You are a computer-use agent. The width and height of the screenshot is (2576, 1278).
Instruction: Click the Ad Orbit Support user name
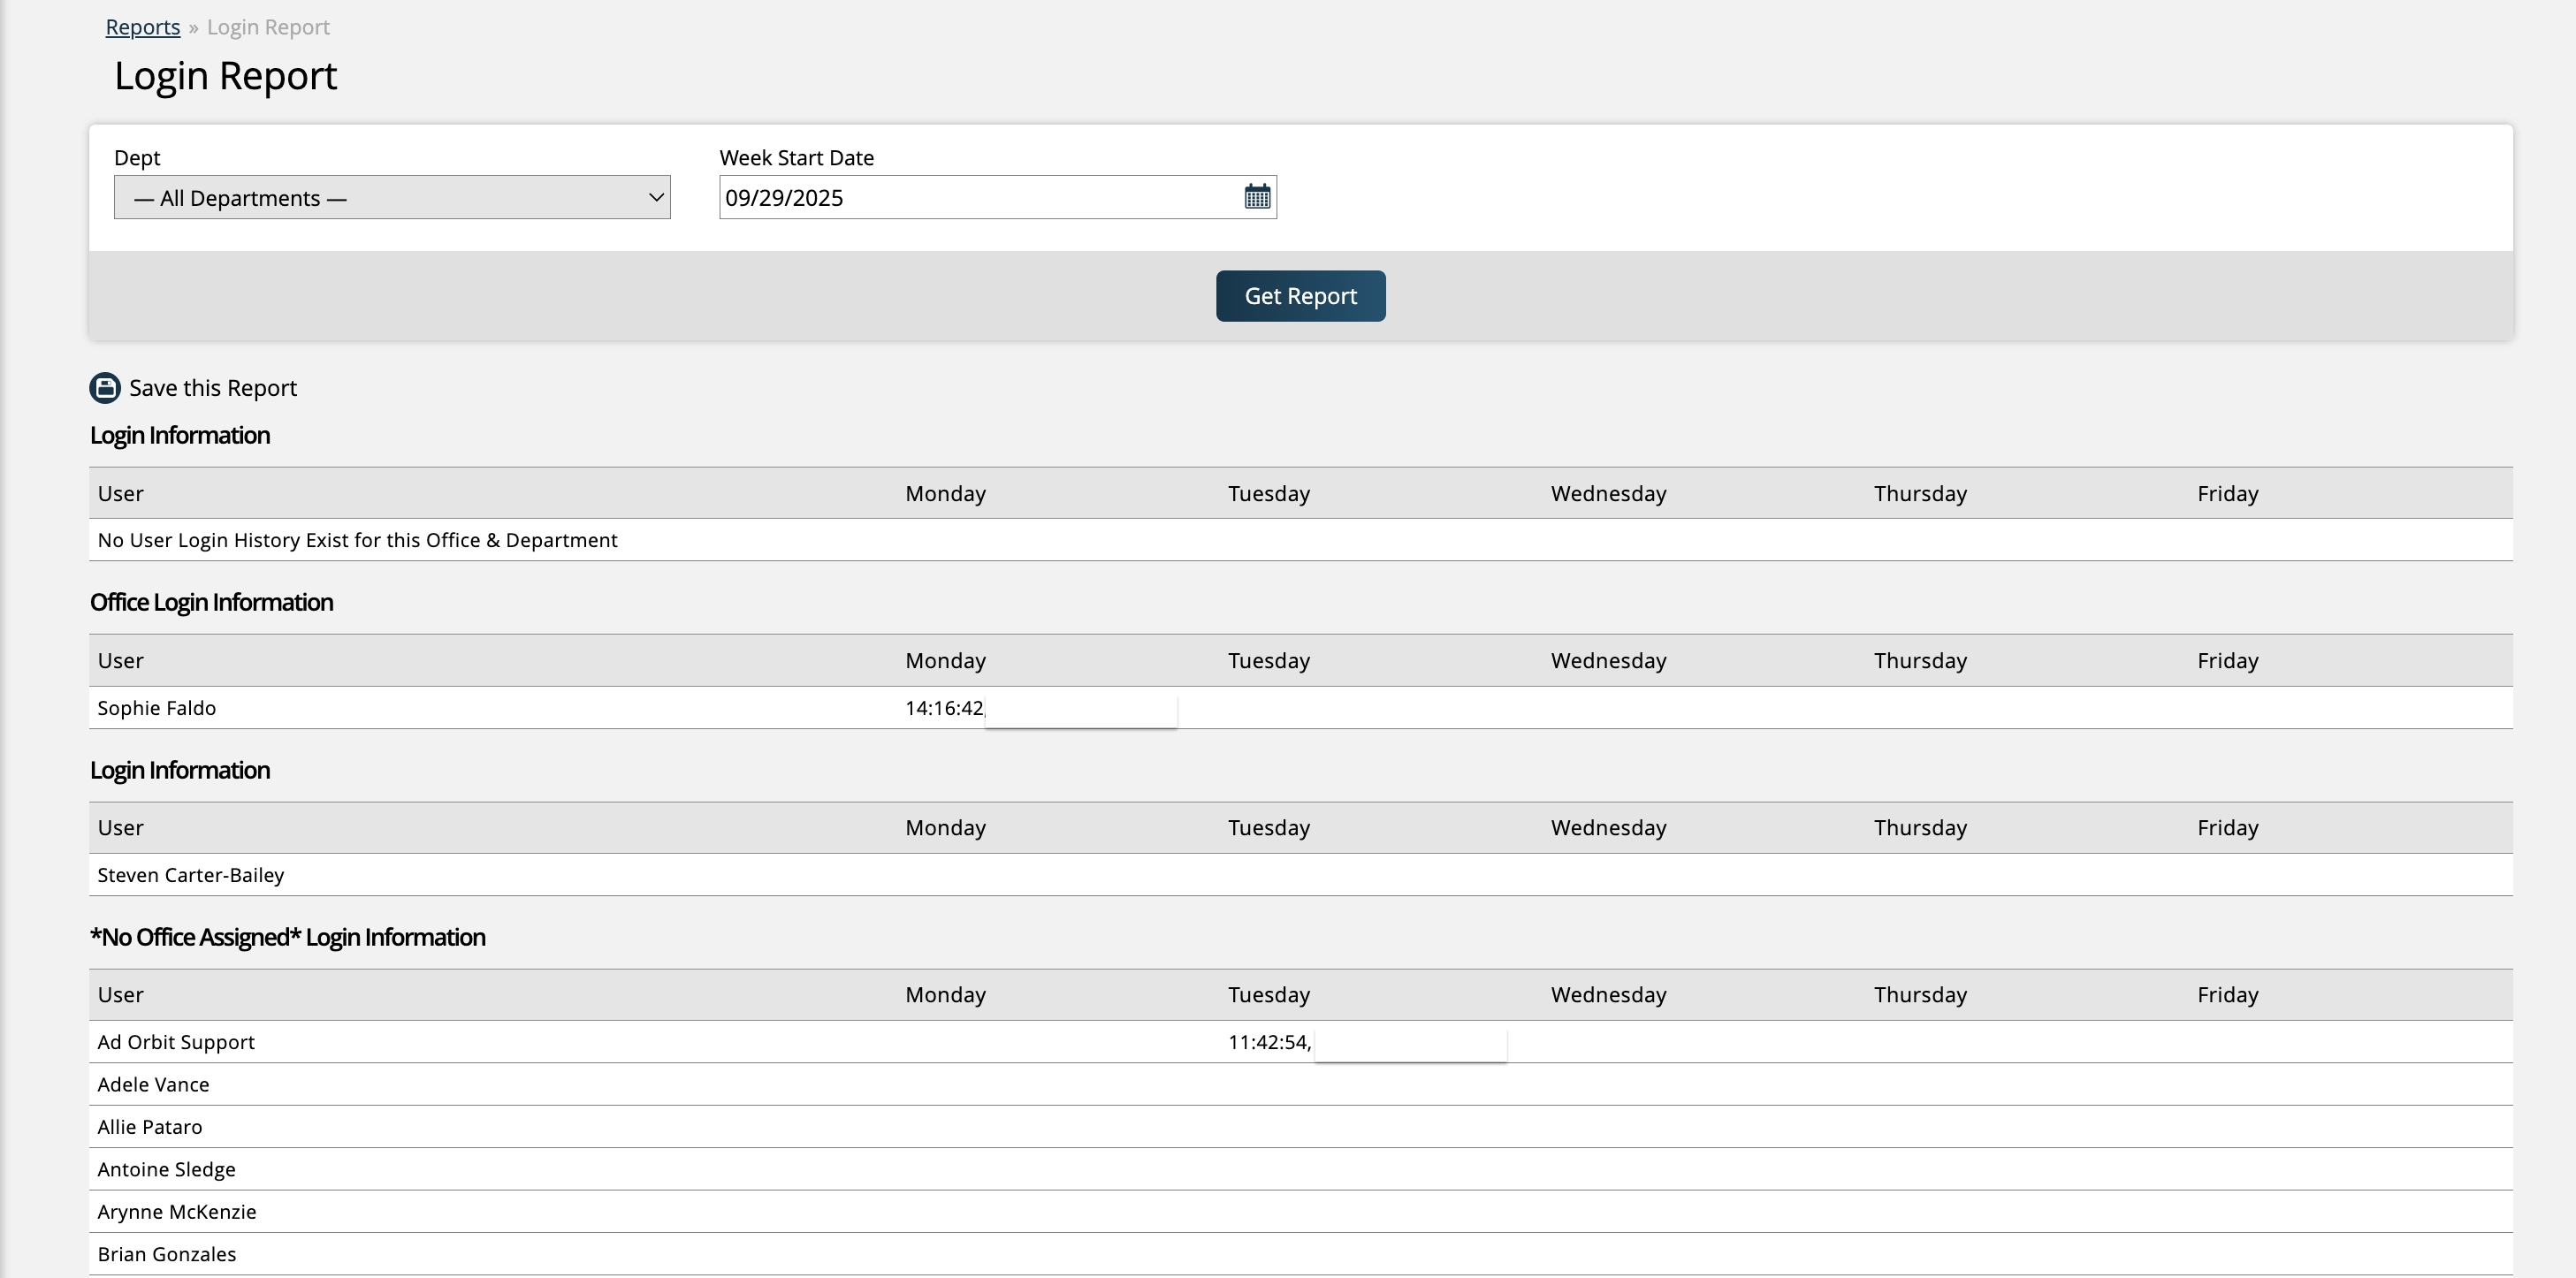click(175, 1042)
